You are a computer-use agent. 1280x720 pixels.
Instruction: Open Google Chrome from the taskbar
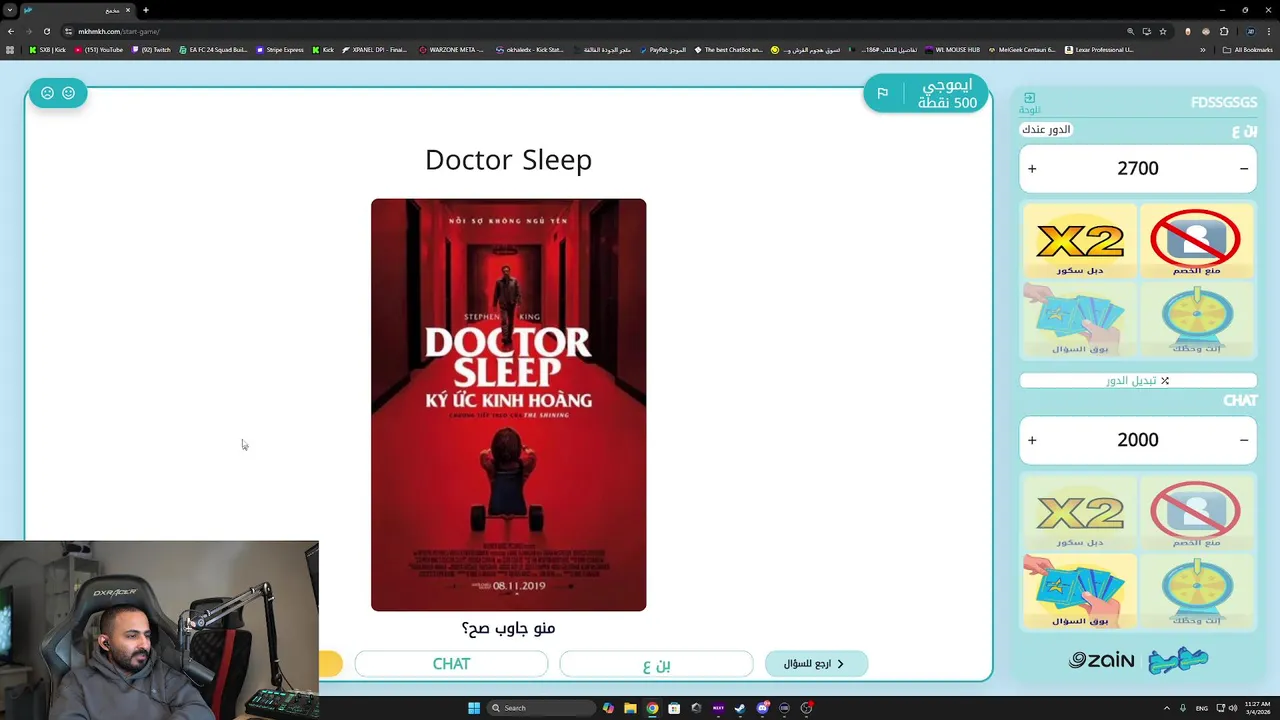652,708
